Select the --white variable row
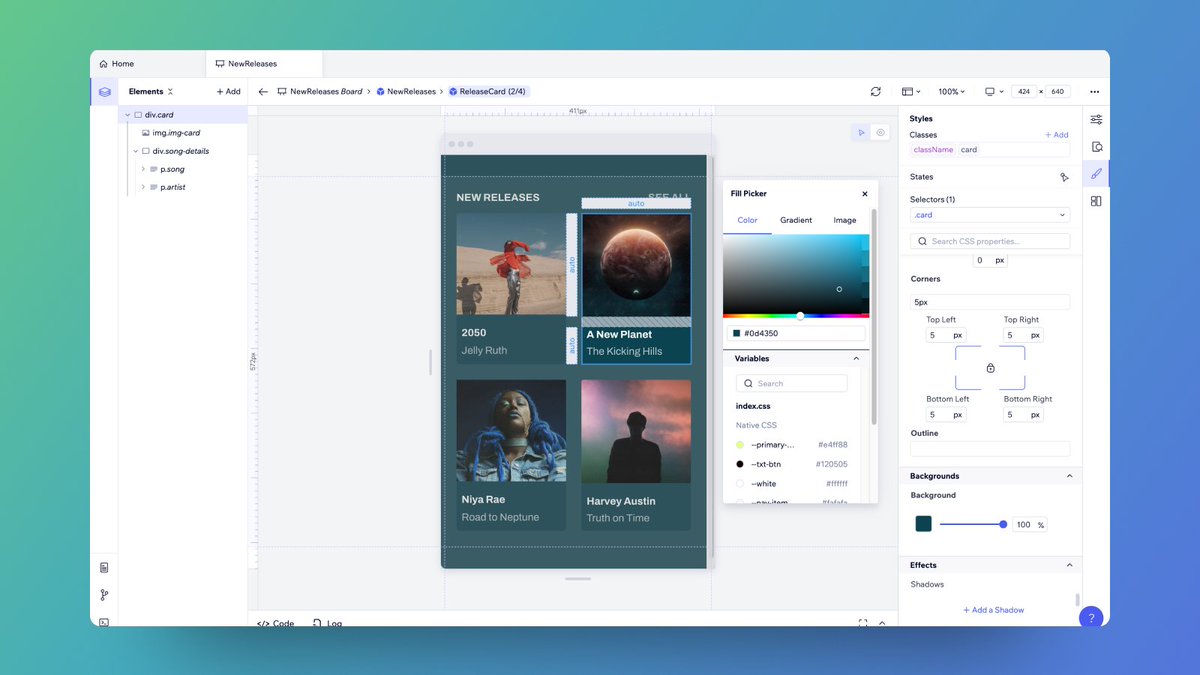The height and width of the screenshot is (675, 1200). coord(792,484)
